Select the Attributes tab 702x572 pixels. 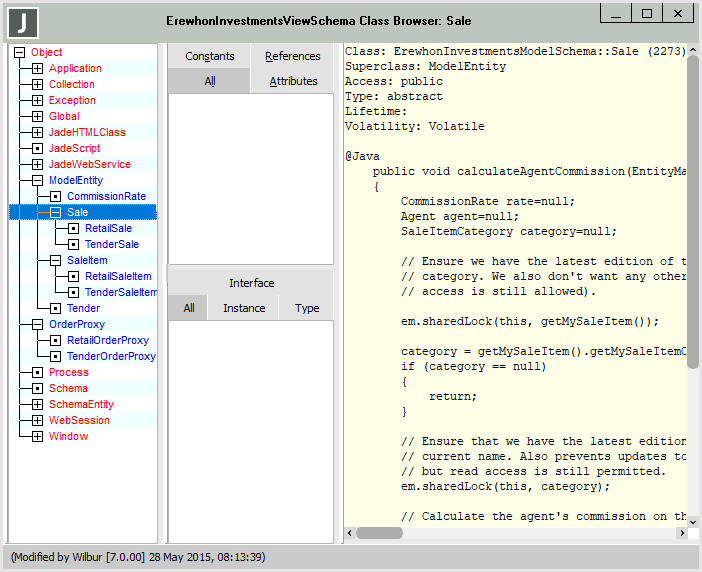coord(292,81)
